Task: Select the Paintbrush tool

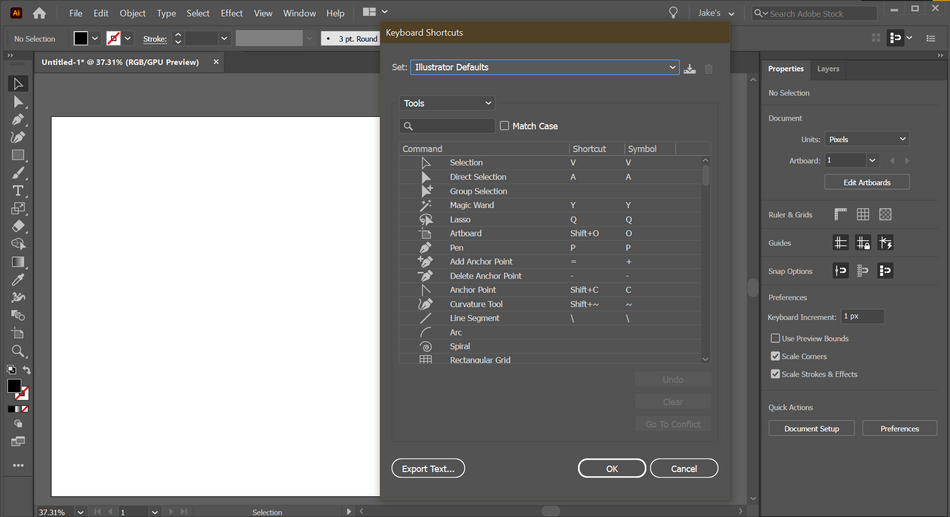Action: 18,173
